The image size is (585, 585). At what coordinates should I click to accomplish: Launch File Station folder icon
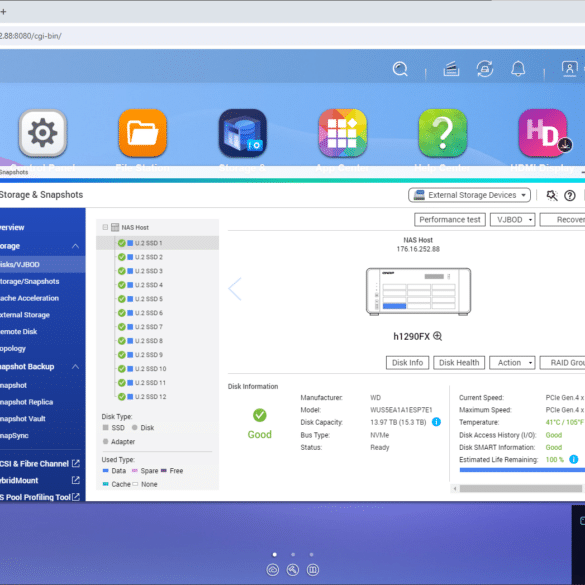143,133
